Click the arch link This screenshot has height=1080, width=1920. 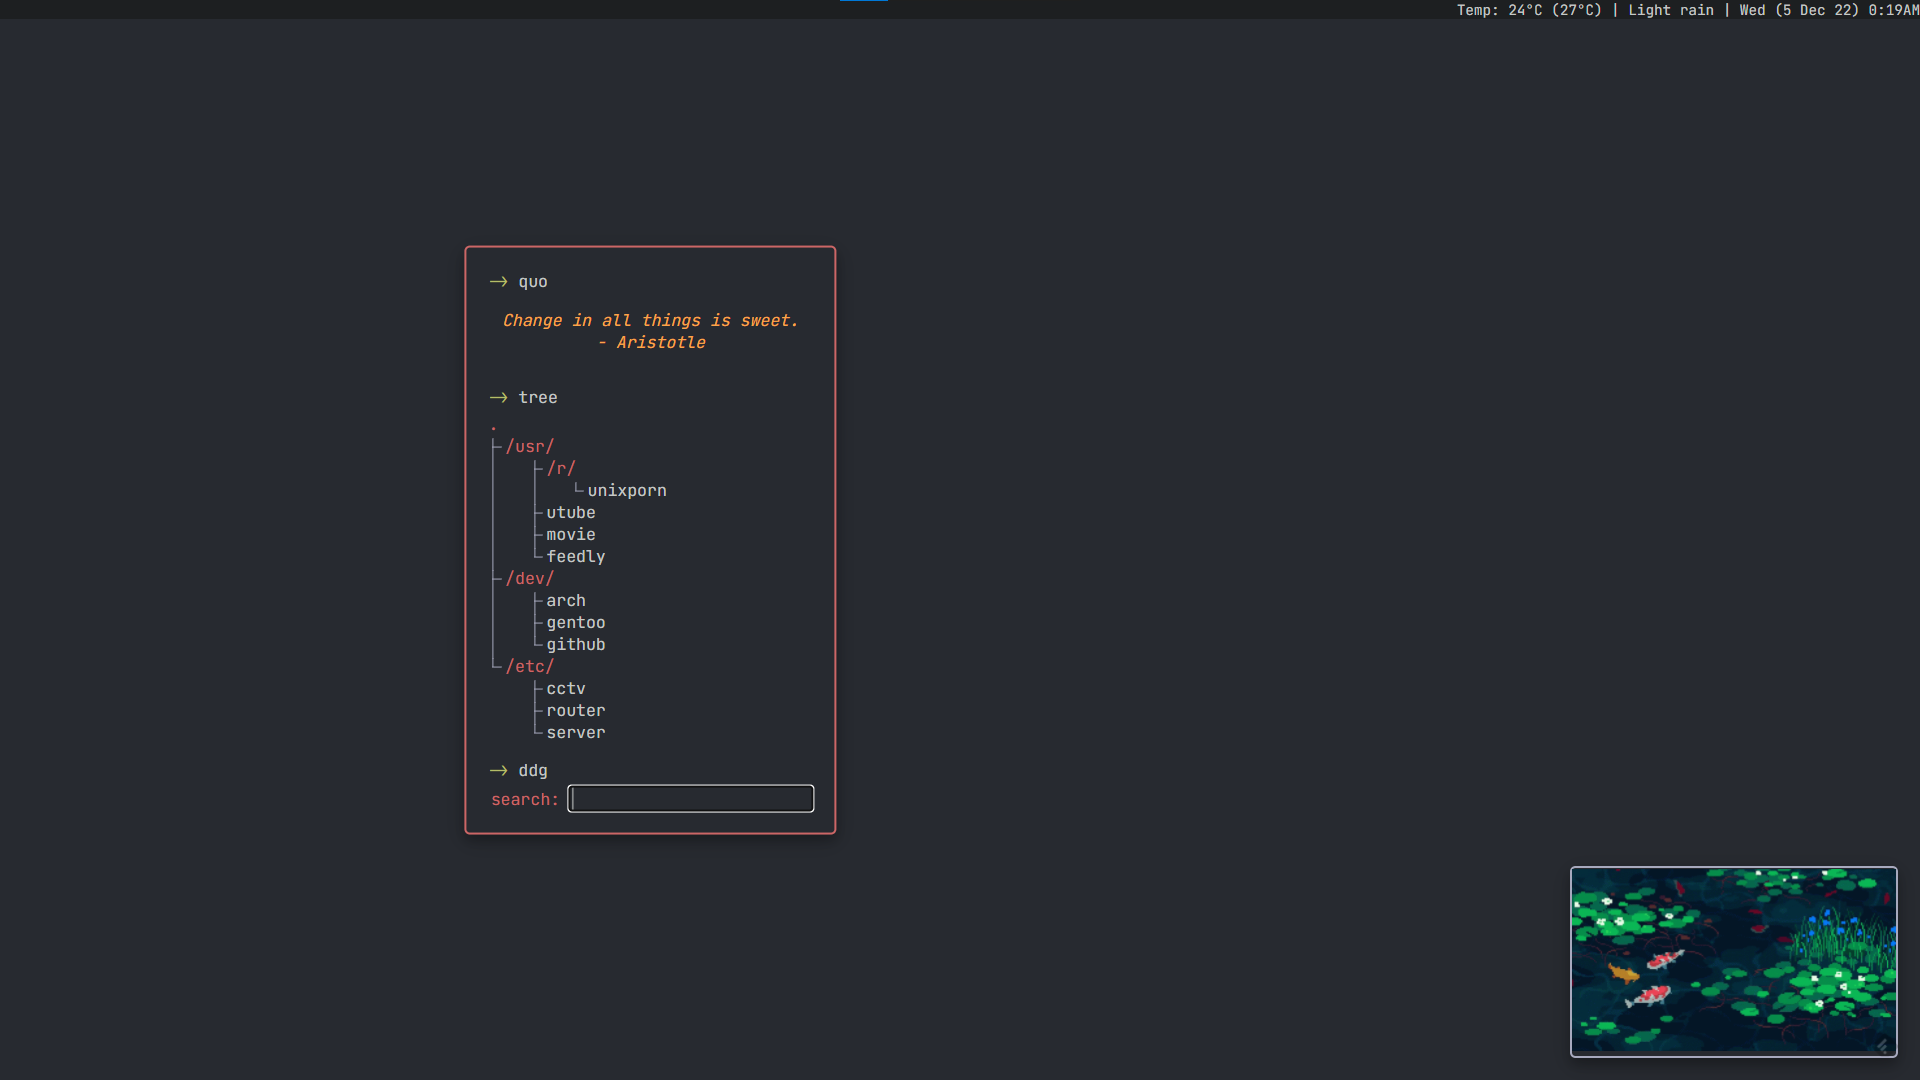tap(565, 600)
